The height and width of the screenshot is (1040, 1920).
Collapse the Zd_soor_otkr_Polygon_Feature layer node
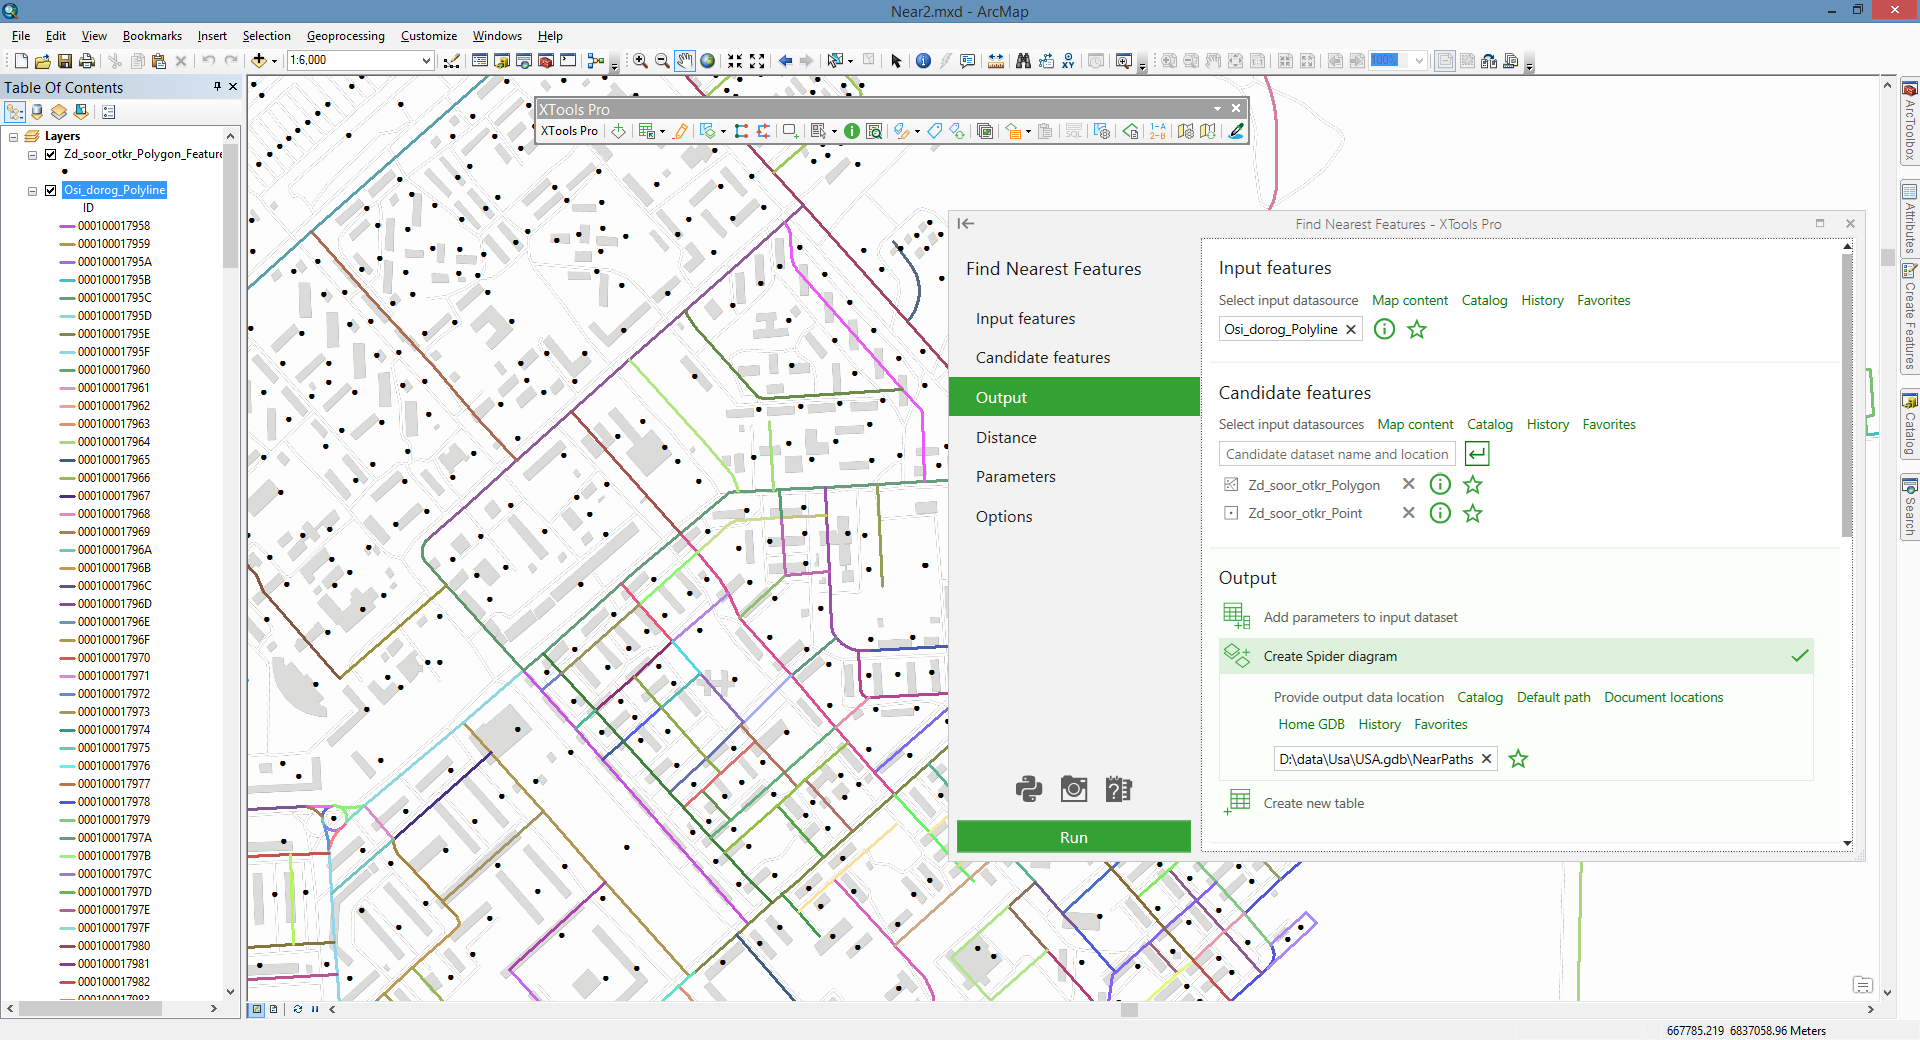tap(32, 155)
